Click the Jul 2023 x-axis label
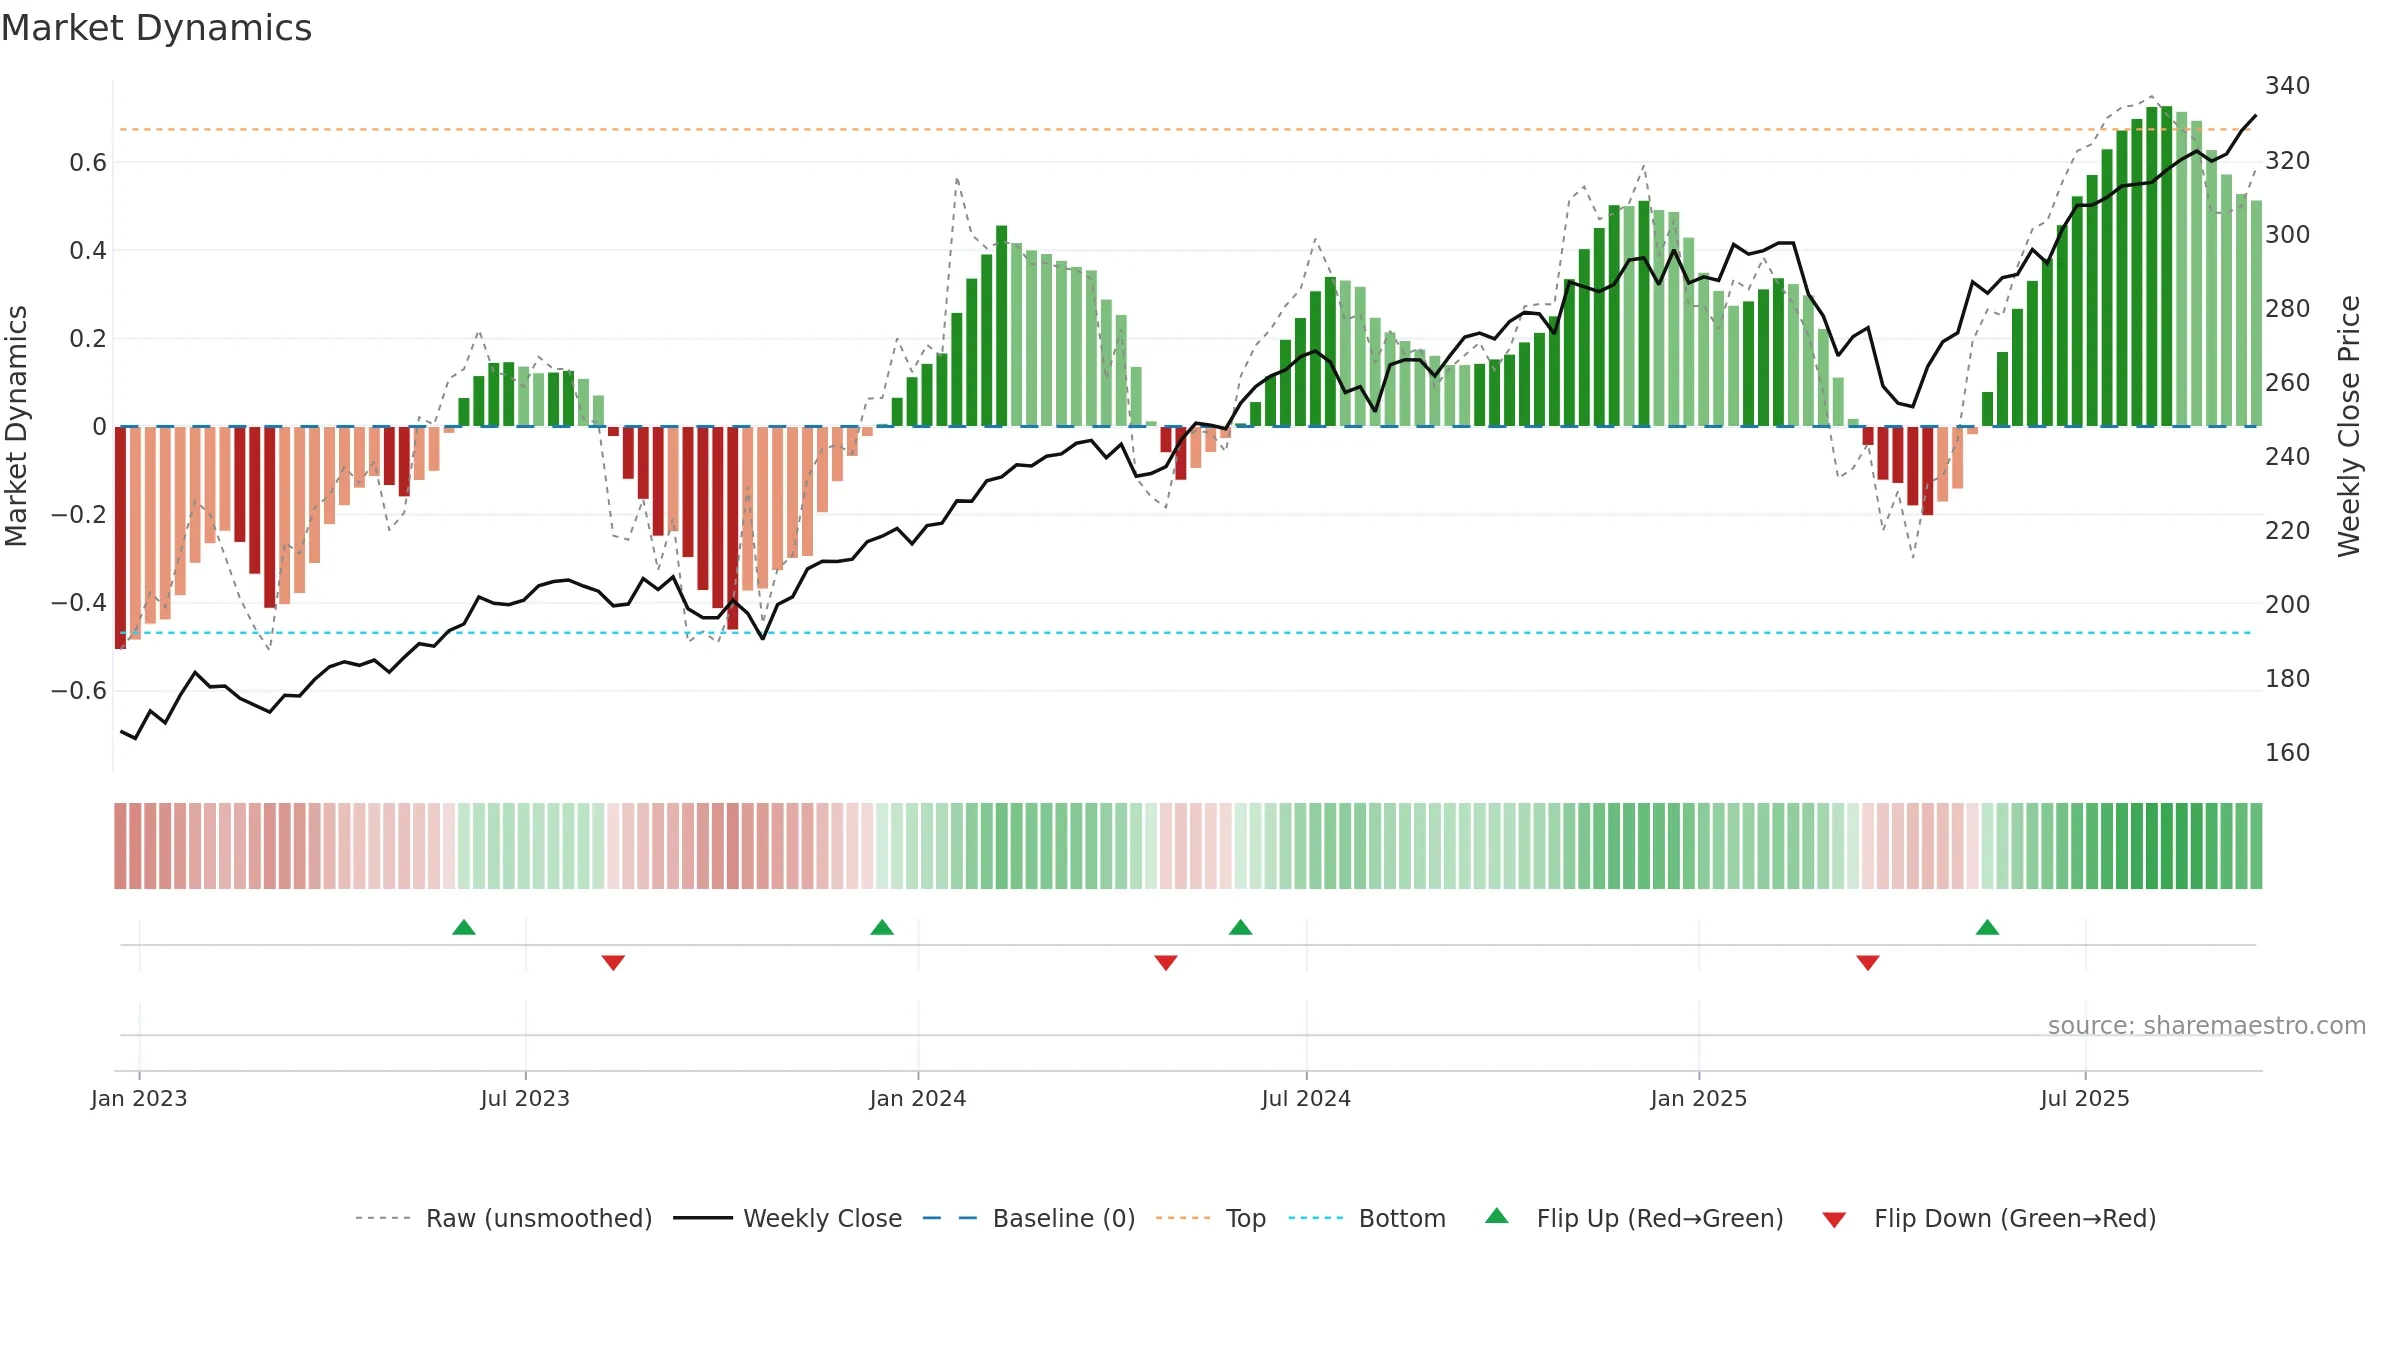 point(525,1099)
